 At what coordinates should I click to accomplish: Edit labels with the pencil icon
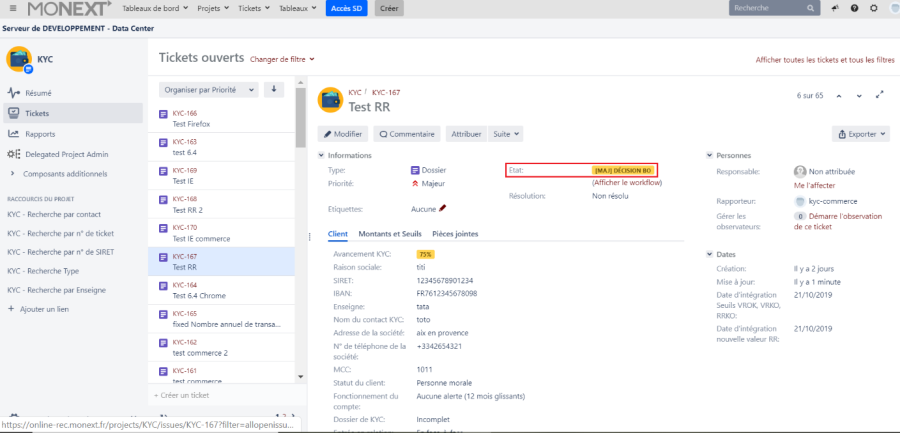click(442, 208)
